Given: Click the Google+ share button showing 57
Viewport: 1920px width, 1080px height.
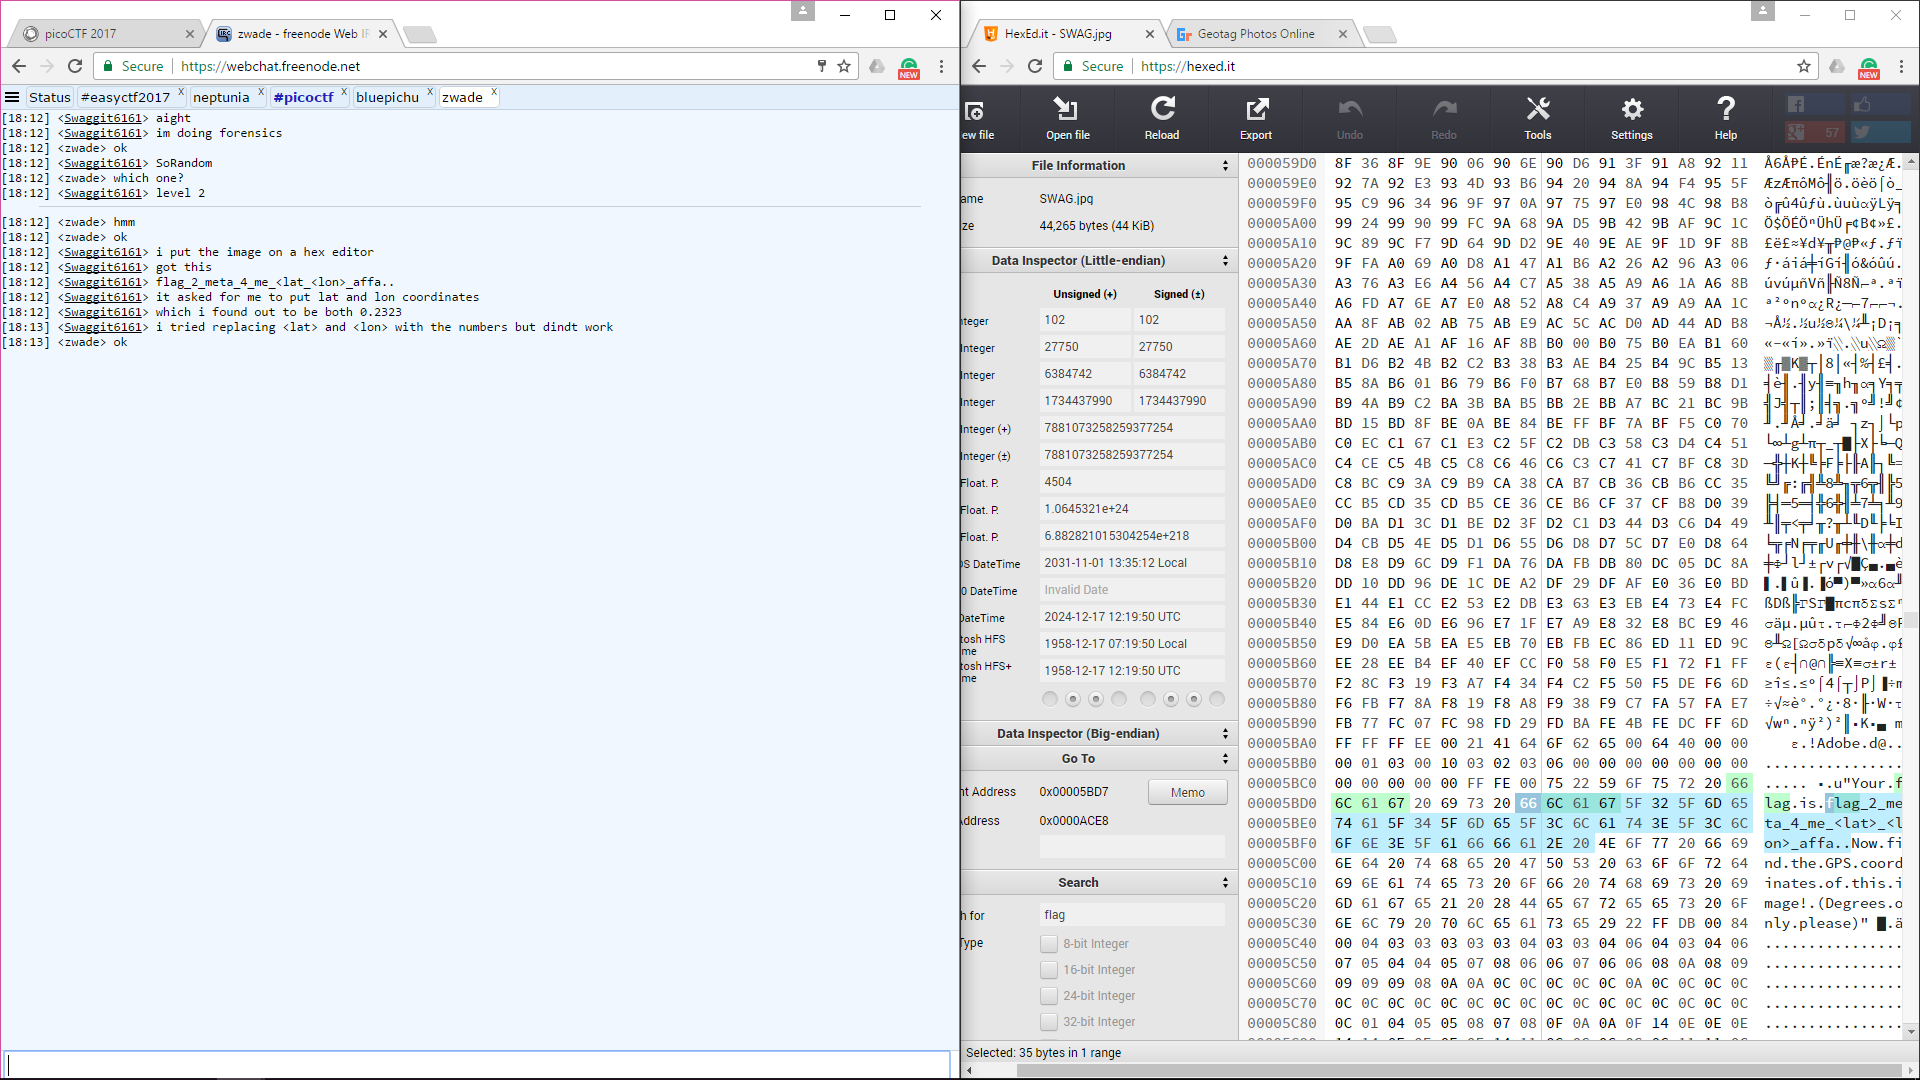Looking at the screenshot, I should pyautogui.click(x=1815, y=132).
